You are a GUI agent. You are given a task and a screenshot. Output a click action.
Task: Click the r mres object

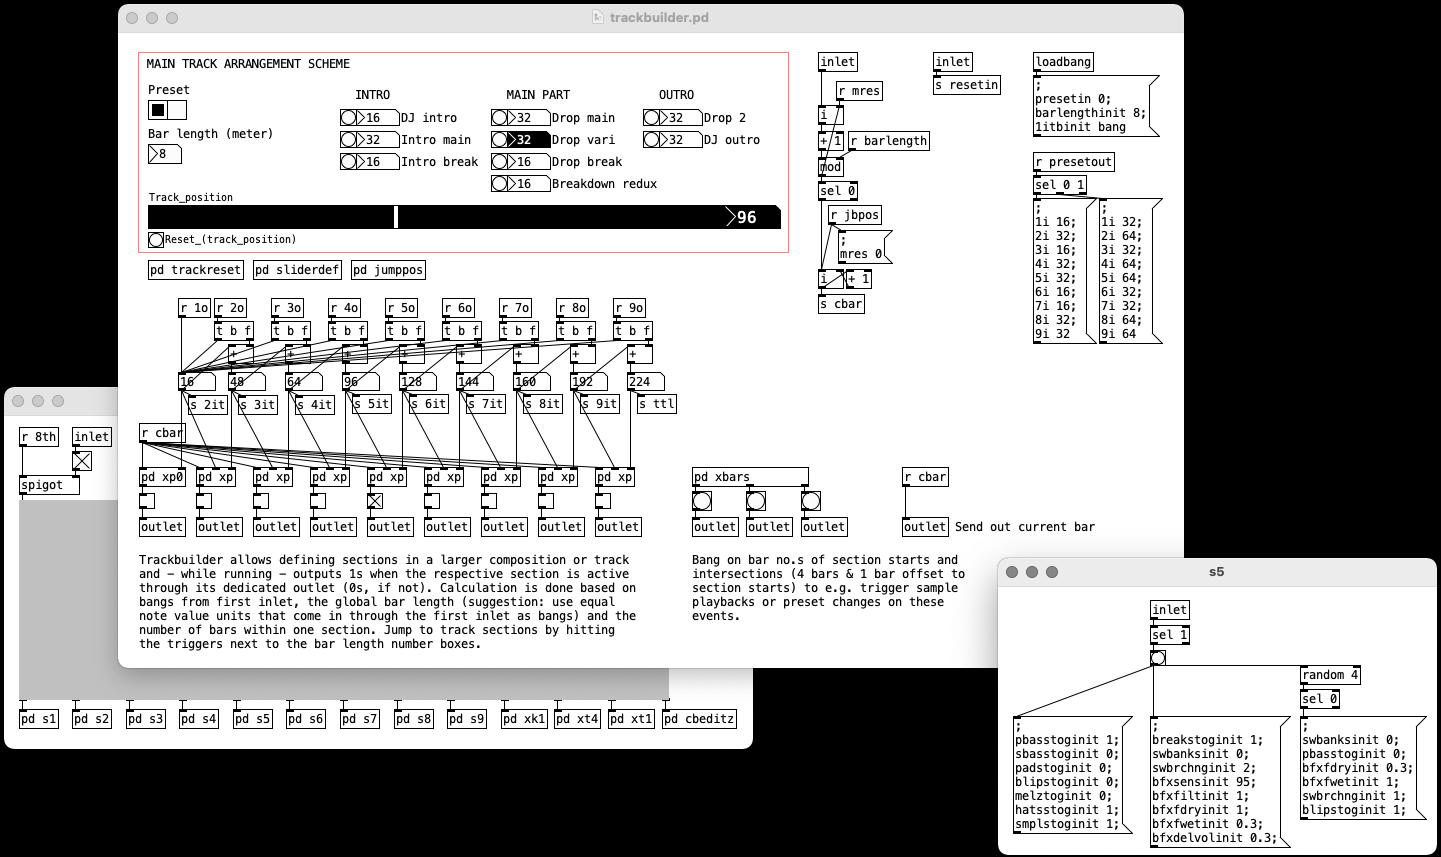click(x=860, y=91)
